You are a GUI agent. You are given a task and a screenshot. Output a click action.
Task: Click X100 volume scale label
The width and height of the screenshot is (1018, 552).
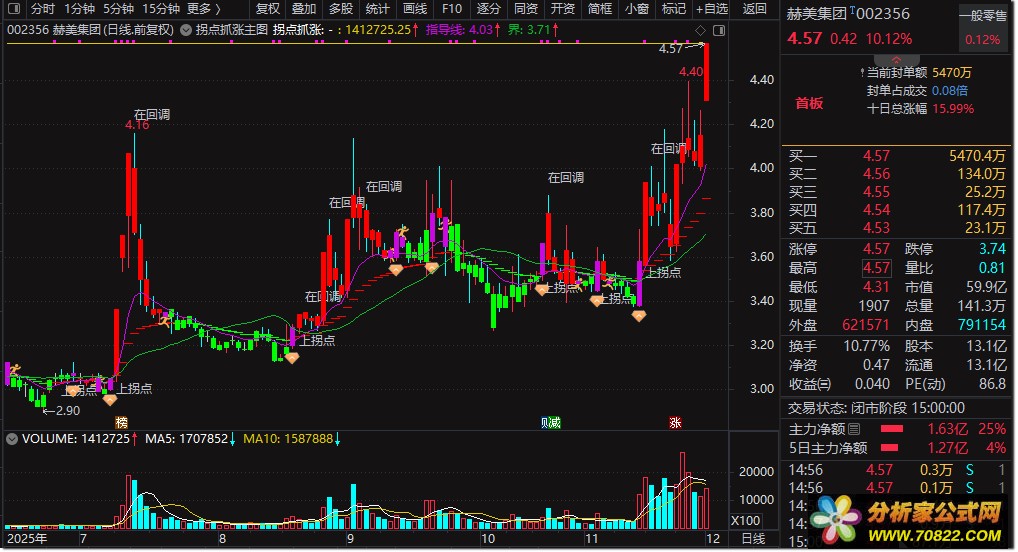click(746, 521)
